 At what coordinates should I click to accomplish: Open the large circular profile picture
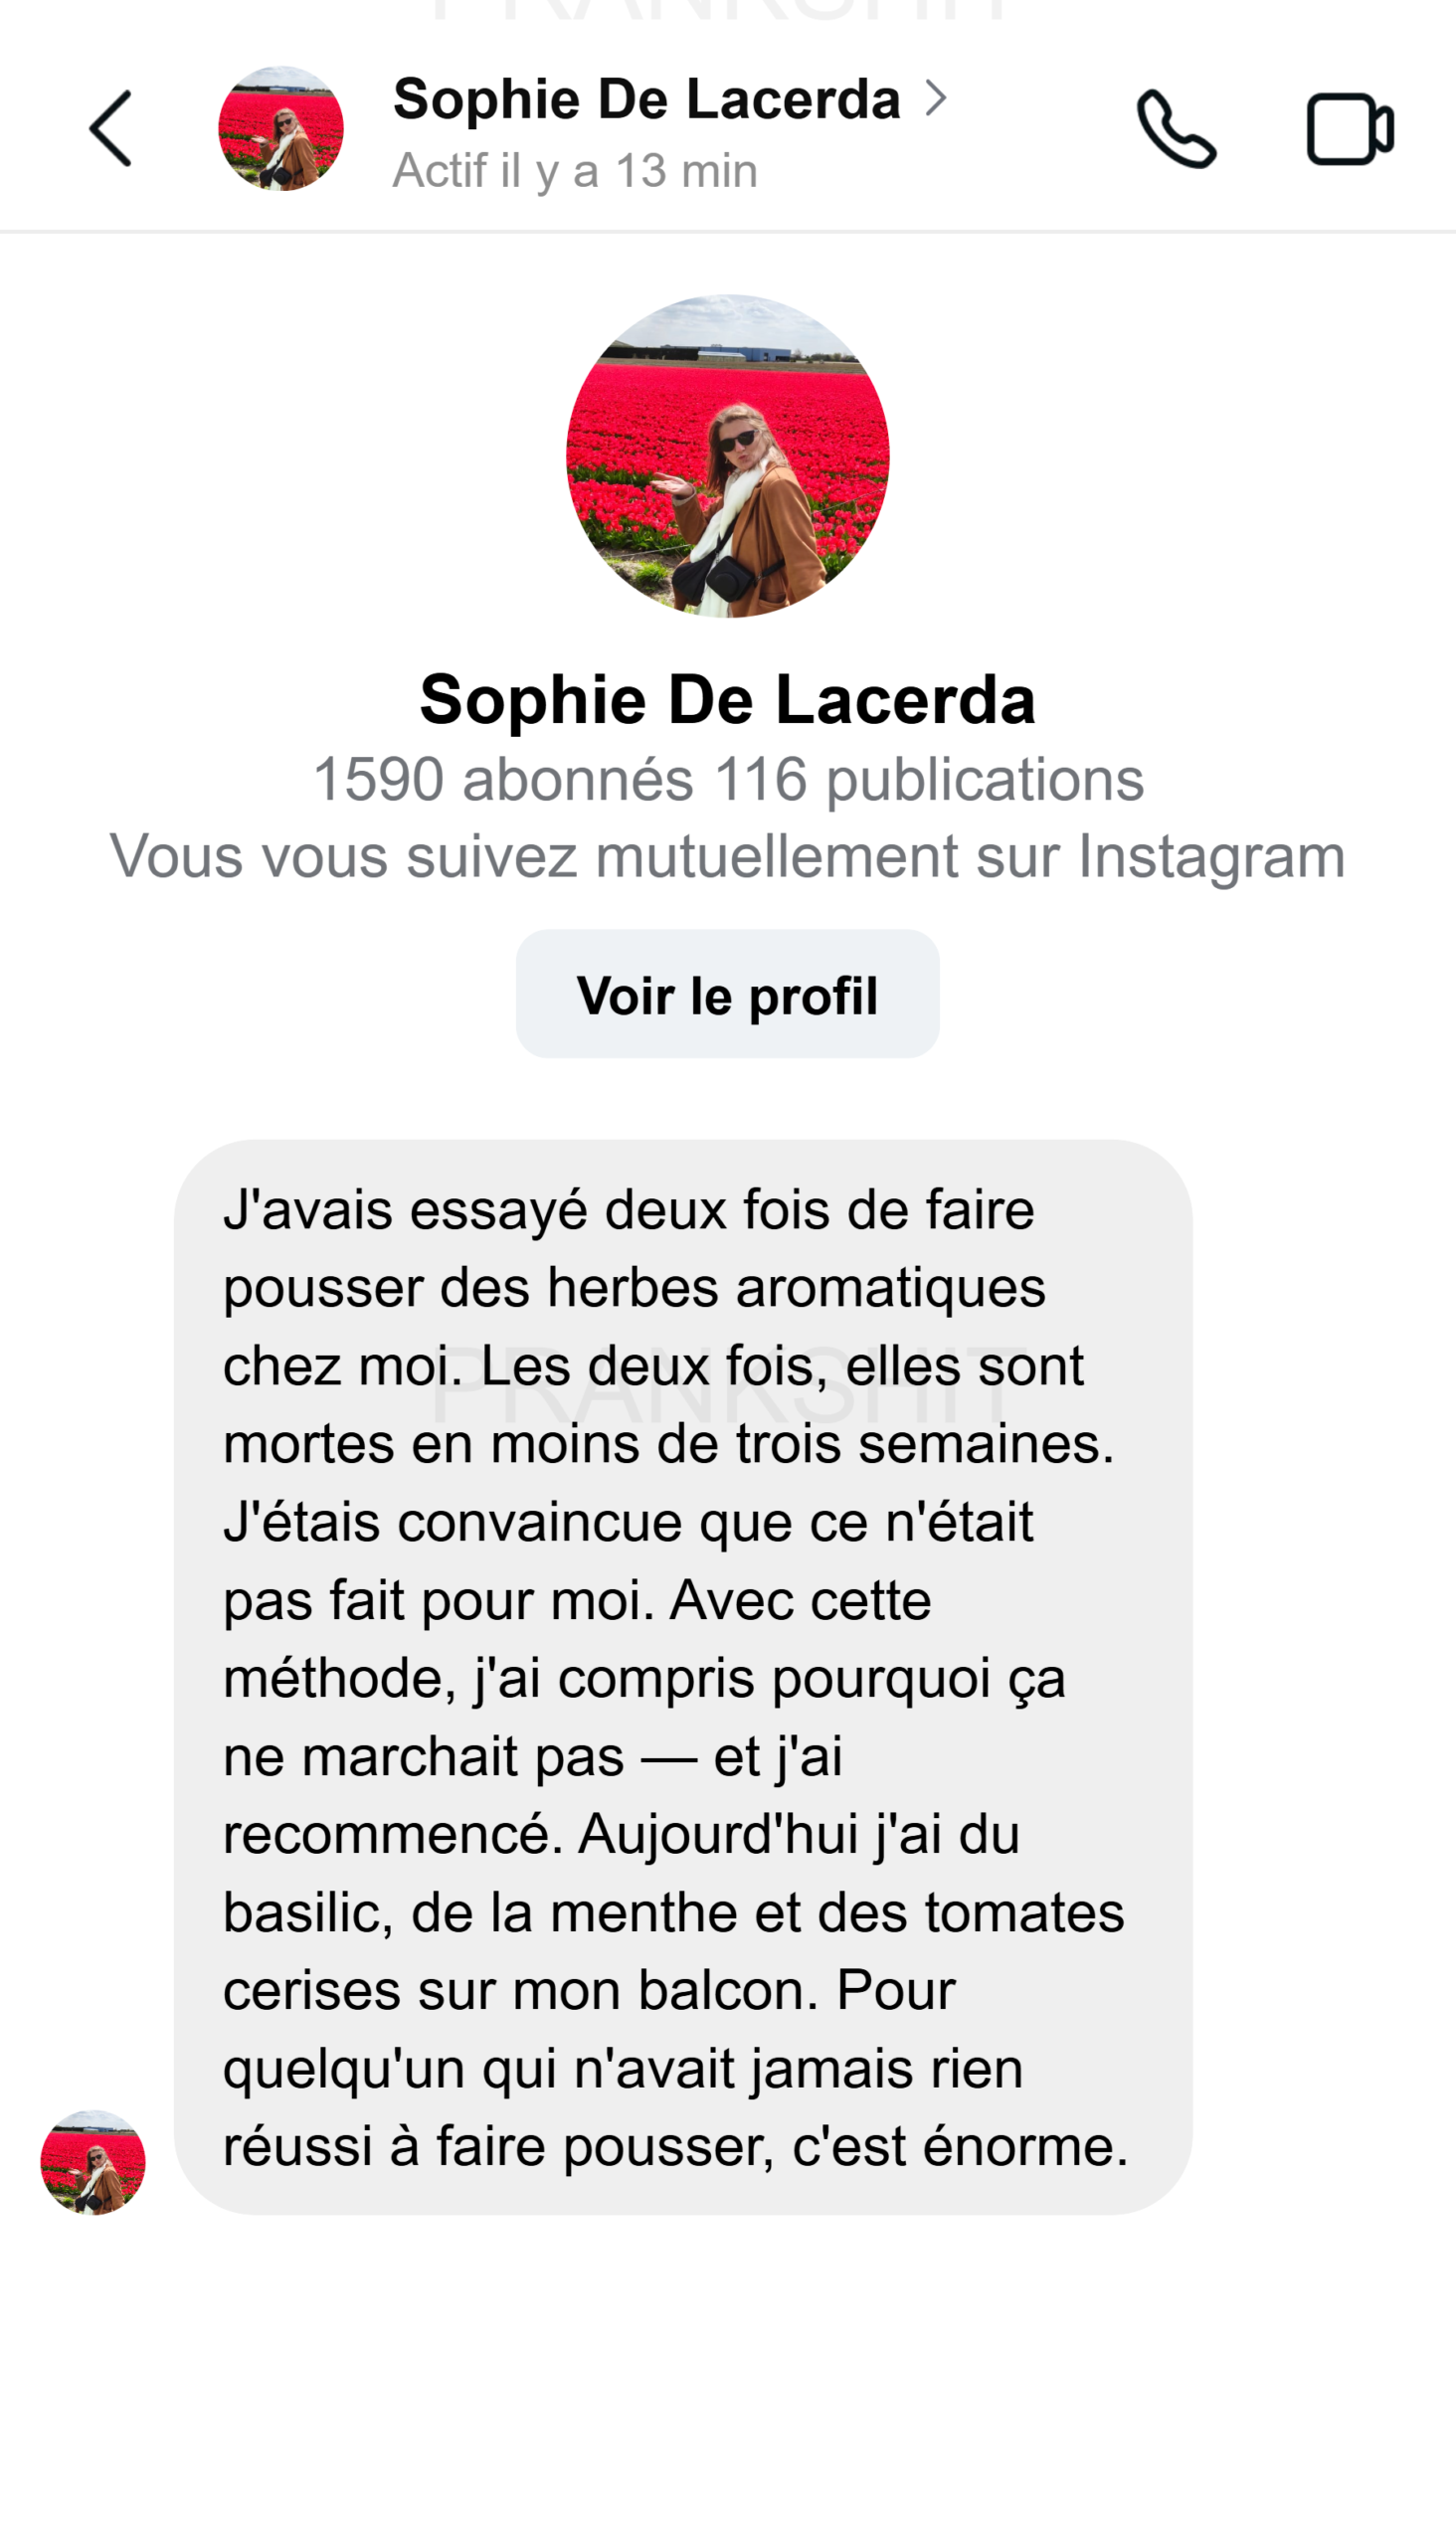(x=728, y=456)
